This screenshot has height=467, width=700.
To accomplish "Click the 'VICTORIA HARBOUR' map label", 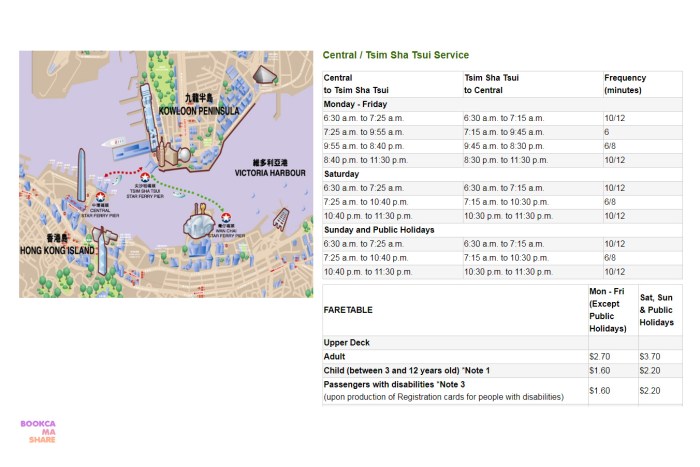I will coord(270,173).
